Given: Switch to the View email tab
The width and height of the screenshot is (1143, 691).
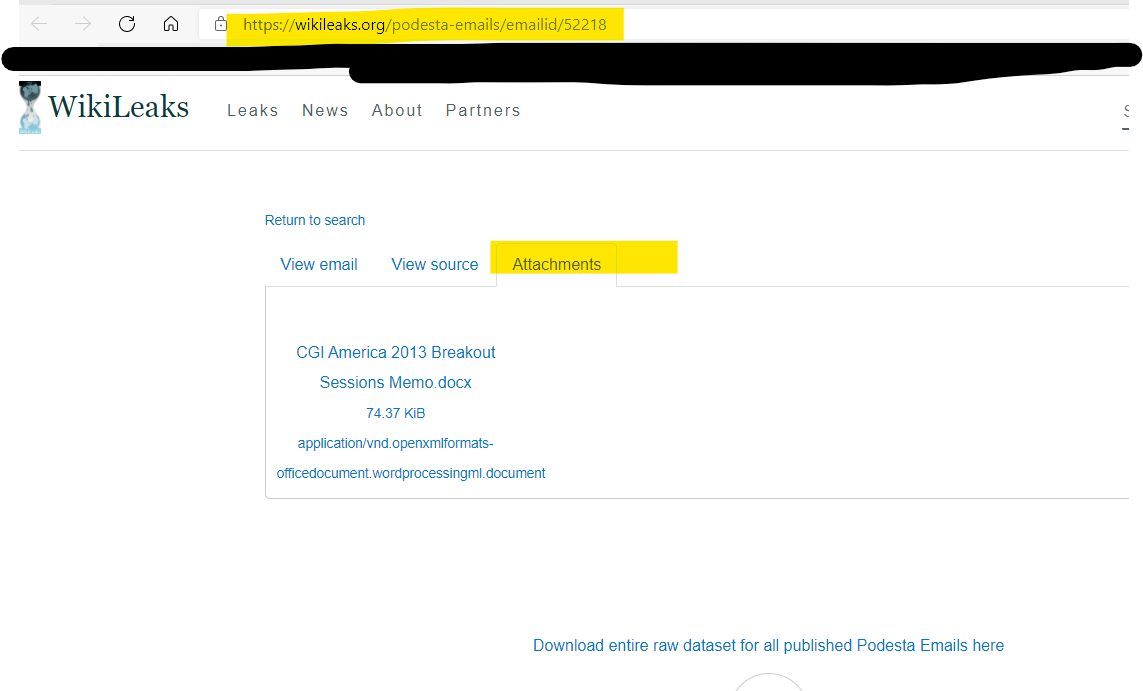Looking at the screenshot, I should 319,265.
